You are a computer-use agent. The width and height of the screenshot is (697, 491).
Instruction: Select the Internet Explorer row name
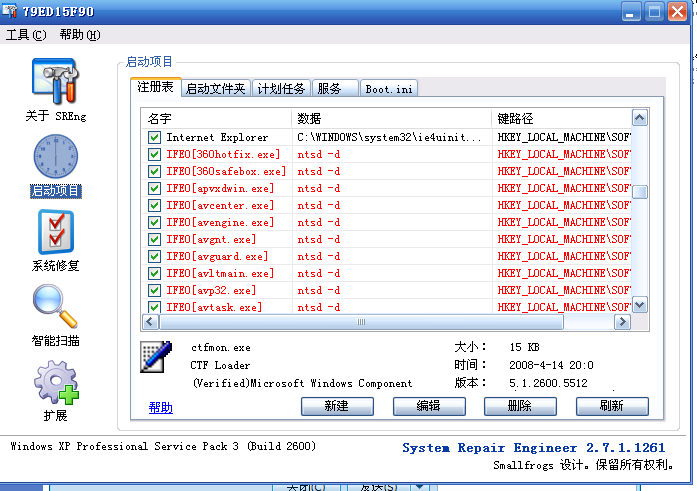coord(217,137)
